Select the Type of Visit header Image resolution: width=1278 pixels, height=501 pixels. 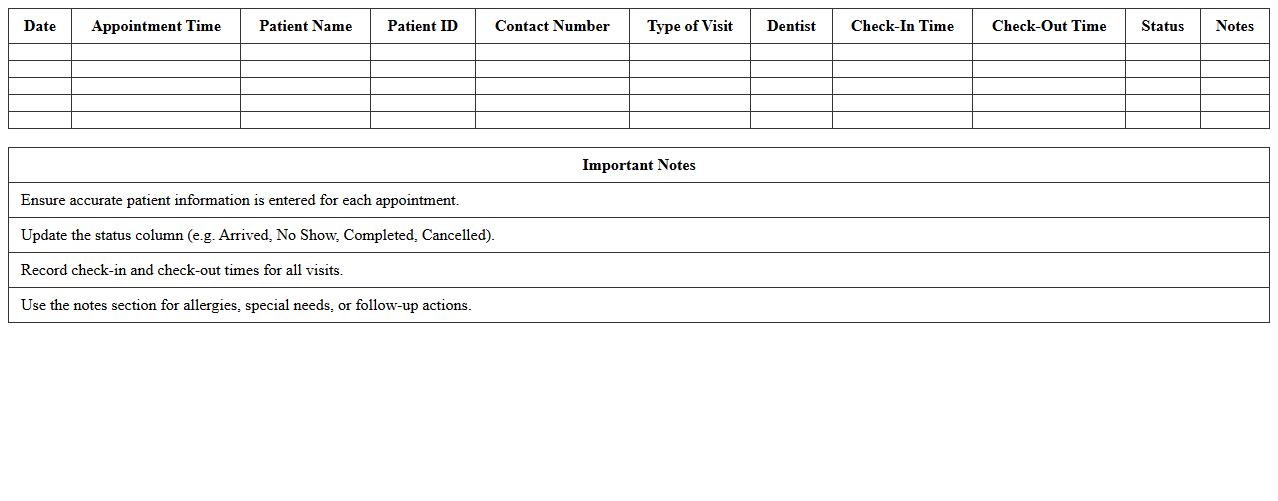coord(690,26)
